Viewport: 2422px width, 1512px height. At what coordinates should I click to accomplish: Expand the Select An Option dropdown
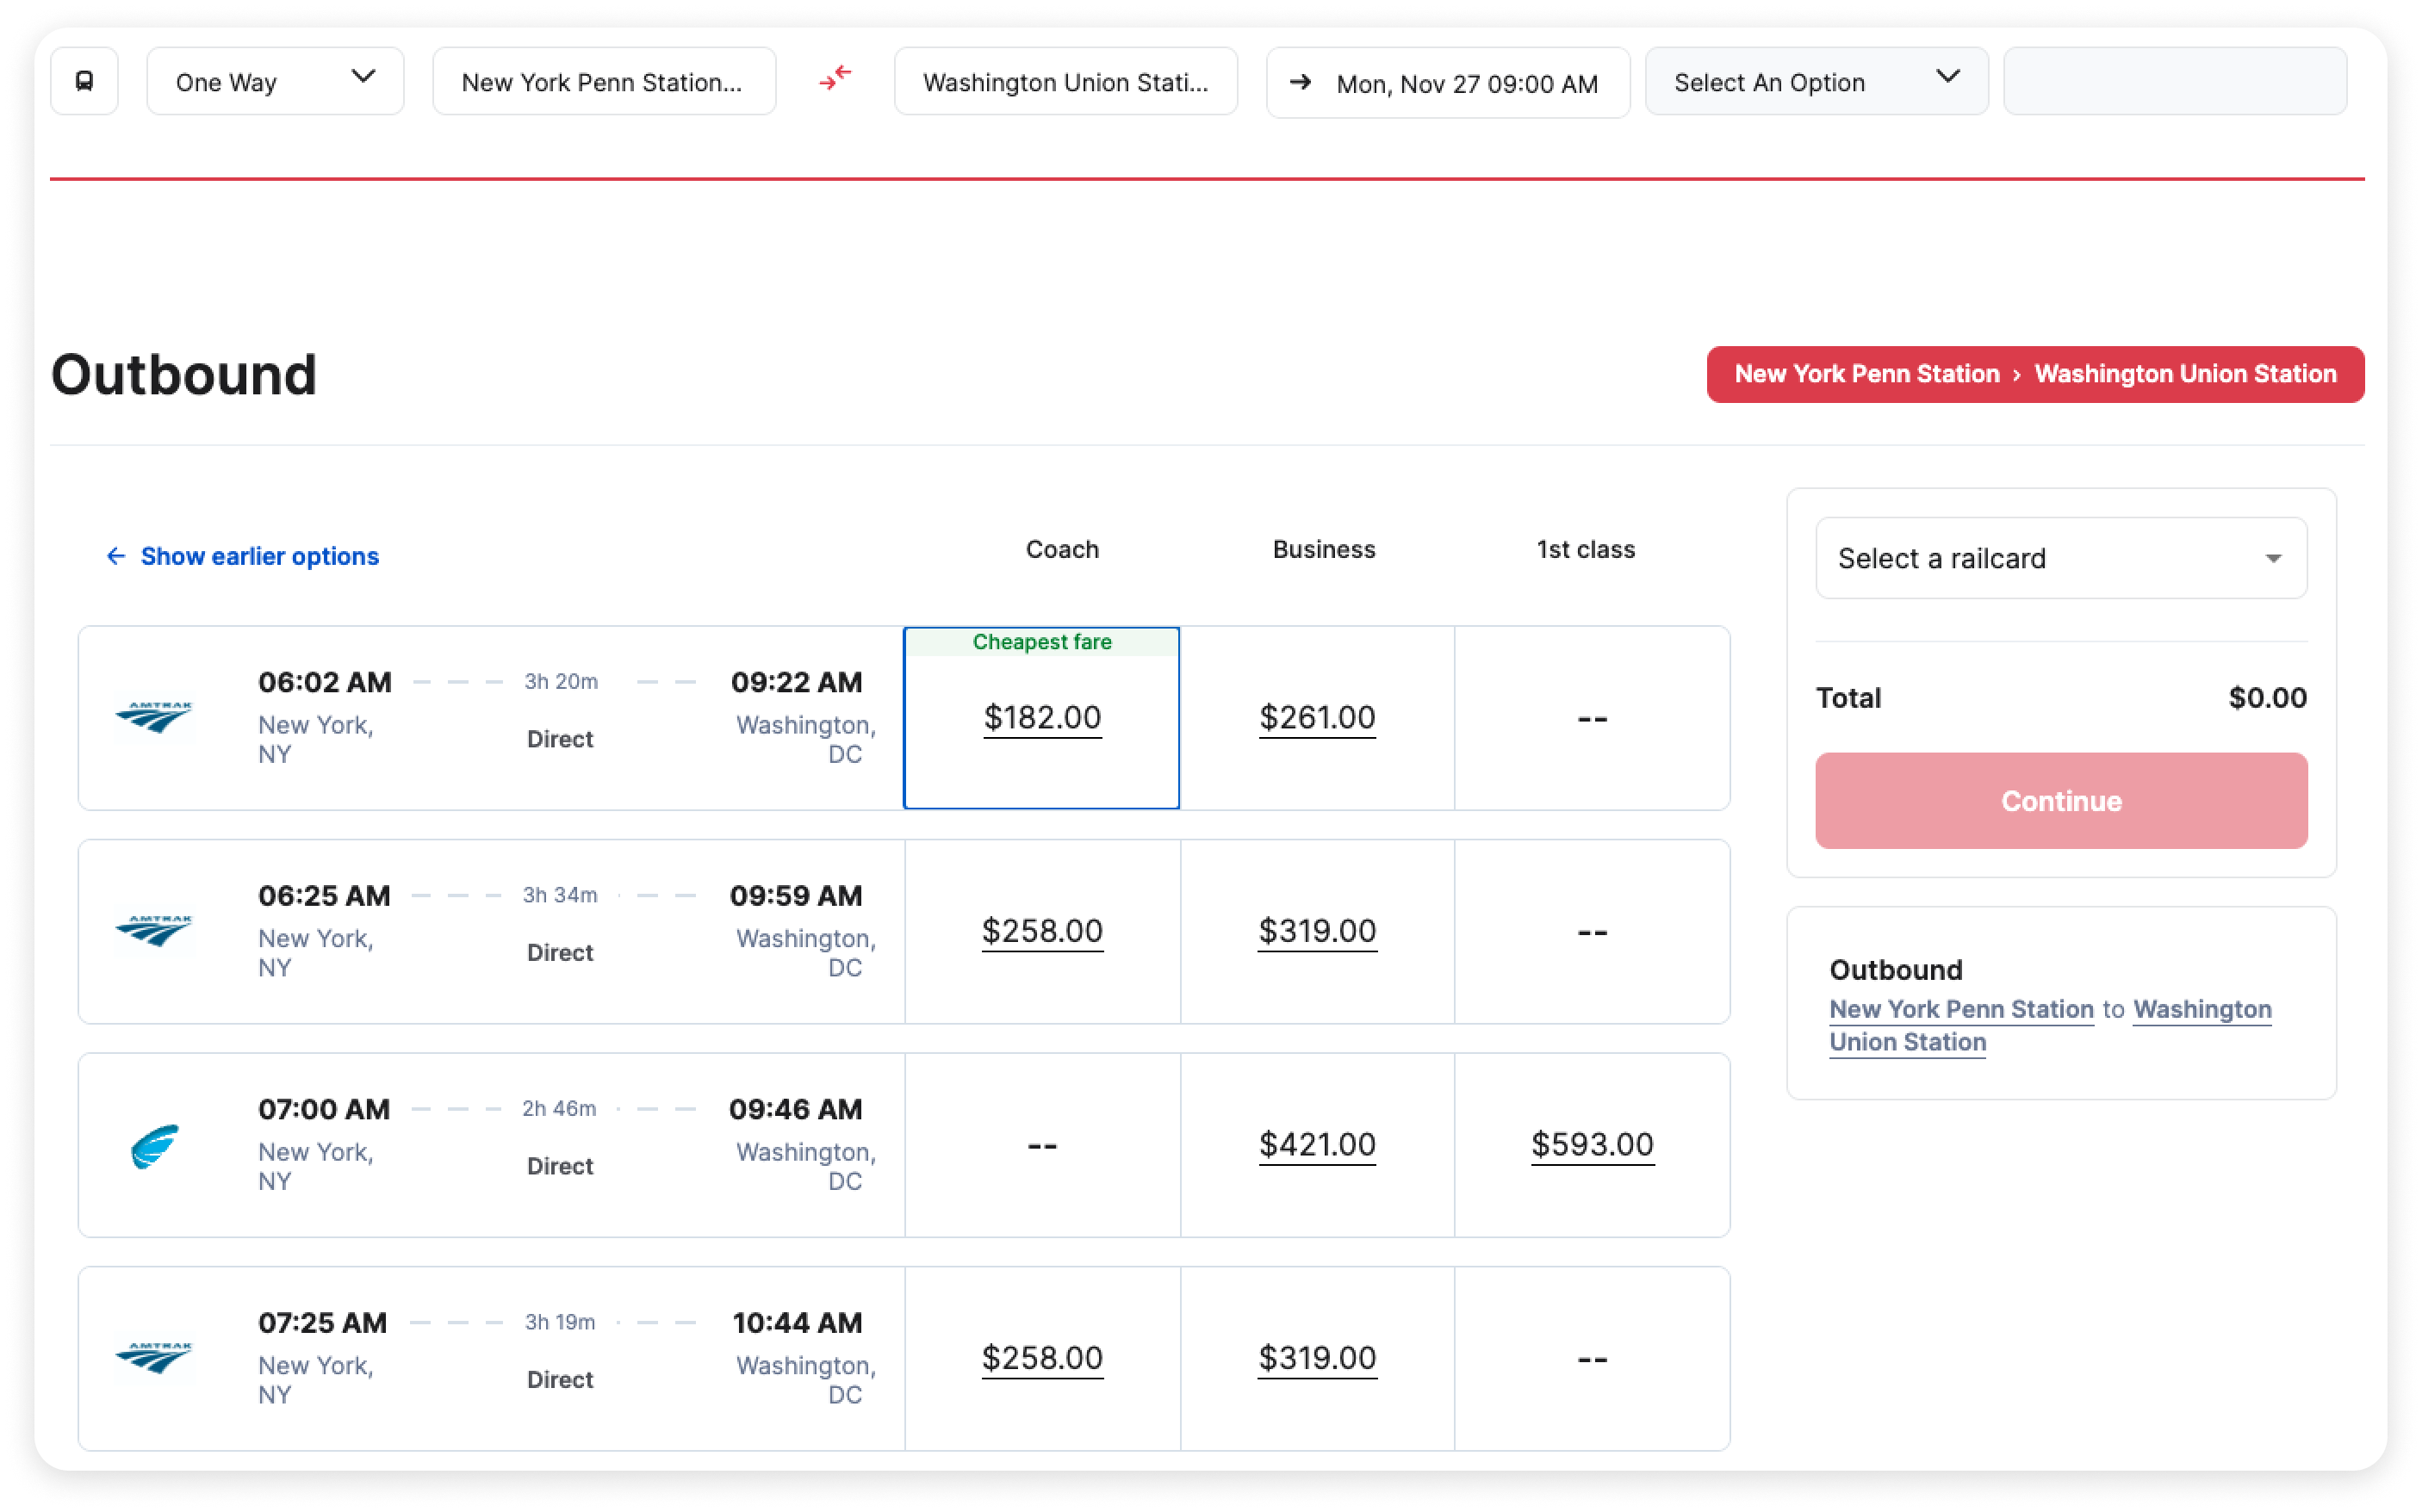[1816, 81]
